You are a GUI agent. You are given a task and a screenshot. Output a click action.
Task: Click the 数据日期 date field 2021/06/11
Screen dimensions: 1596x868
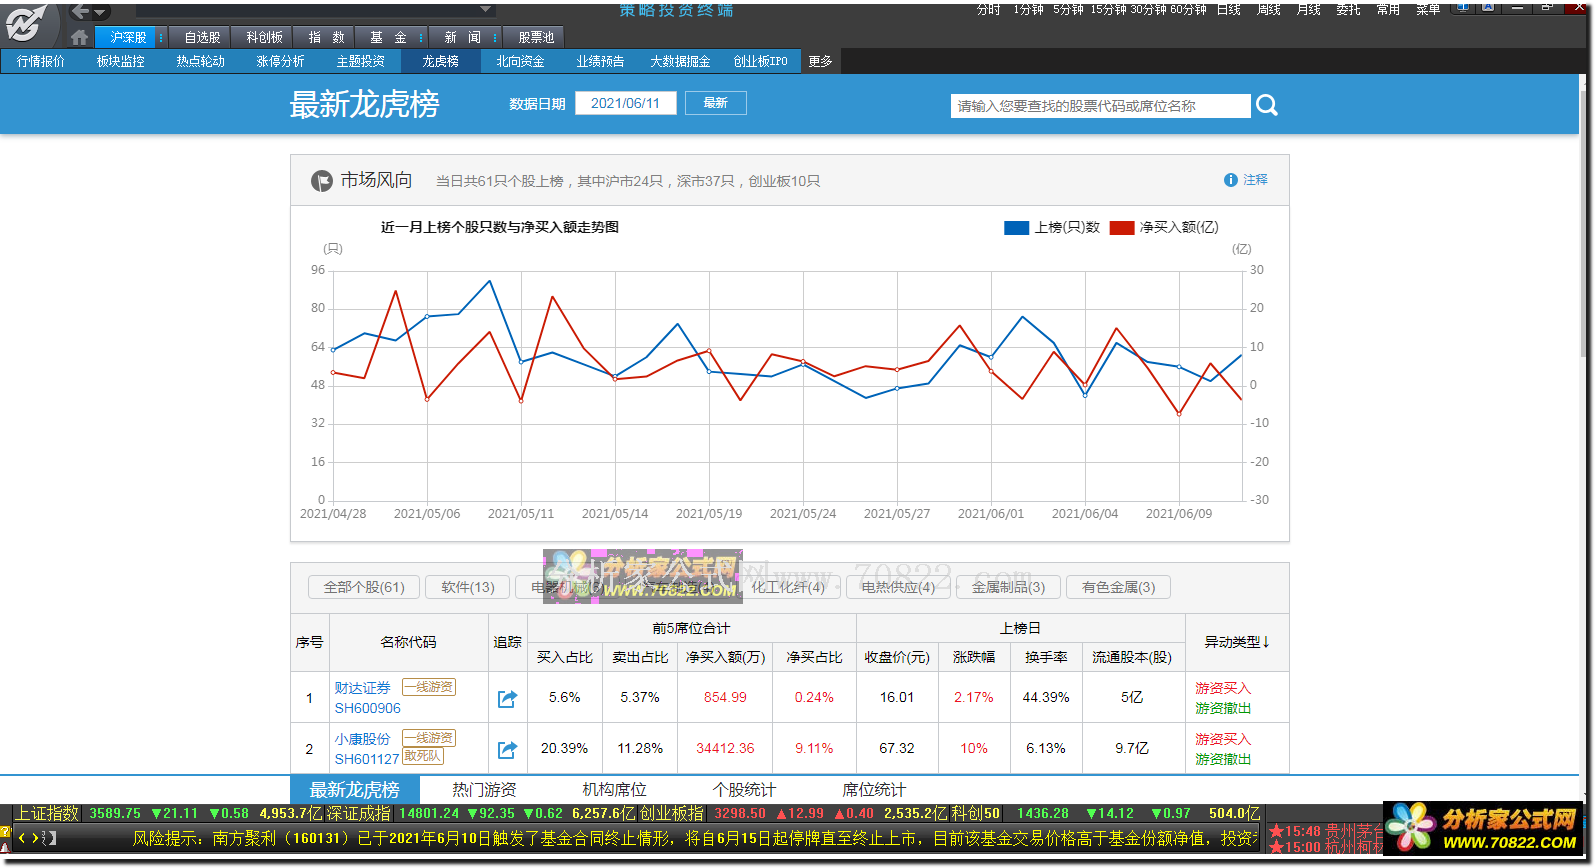626,103
